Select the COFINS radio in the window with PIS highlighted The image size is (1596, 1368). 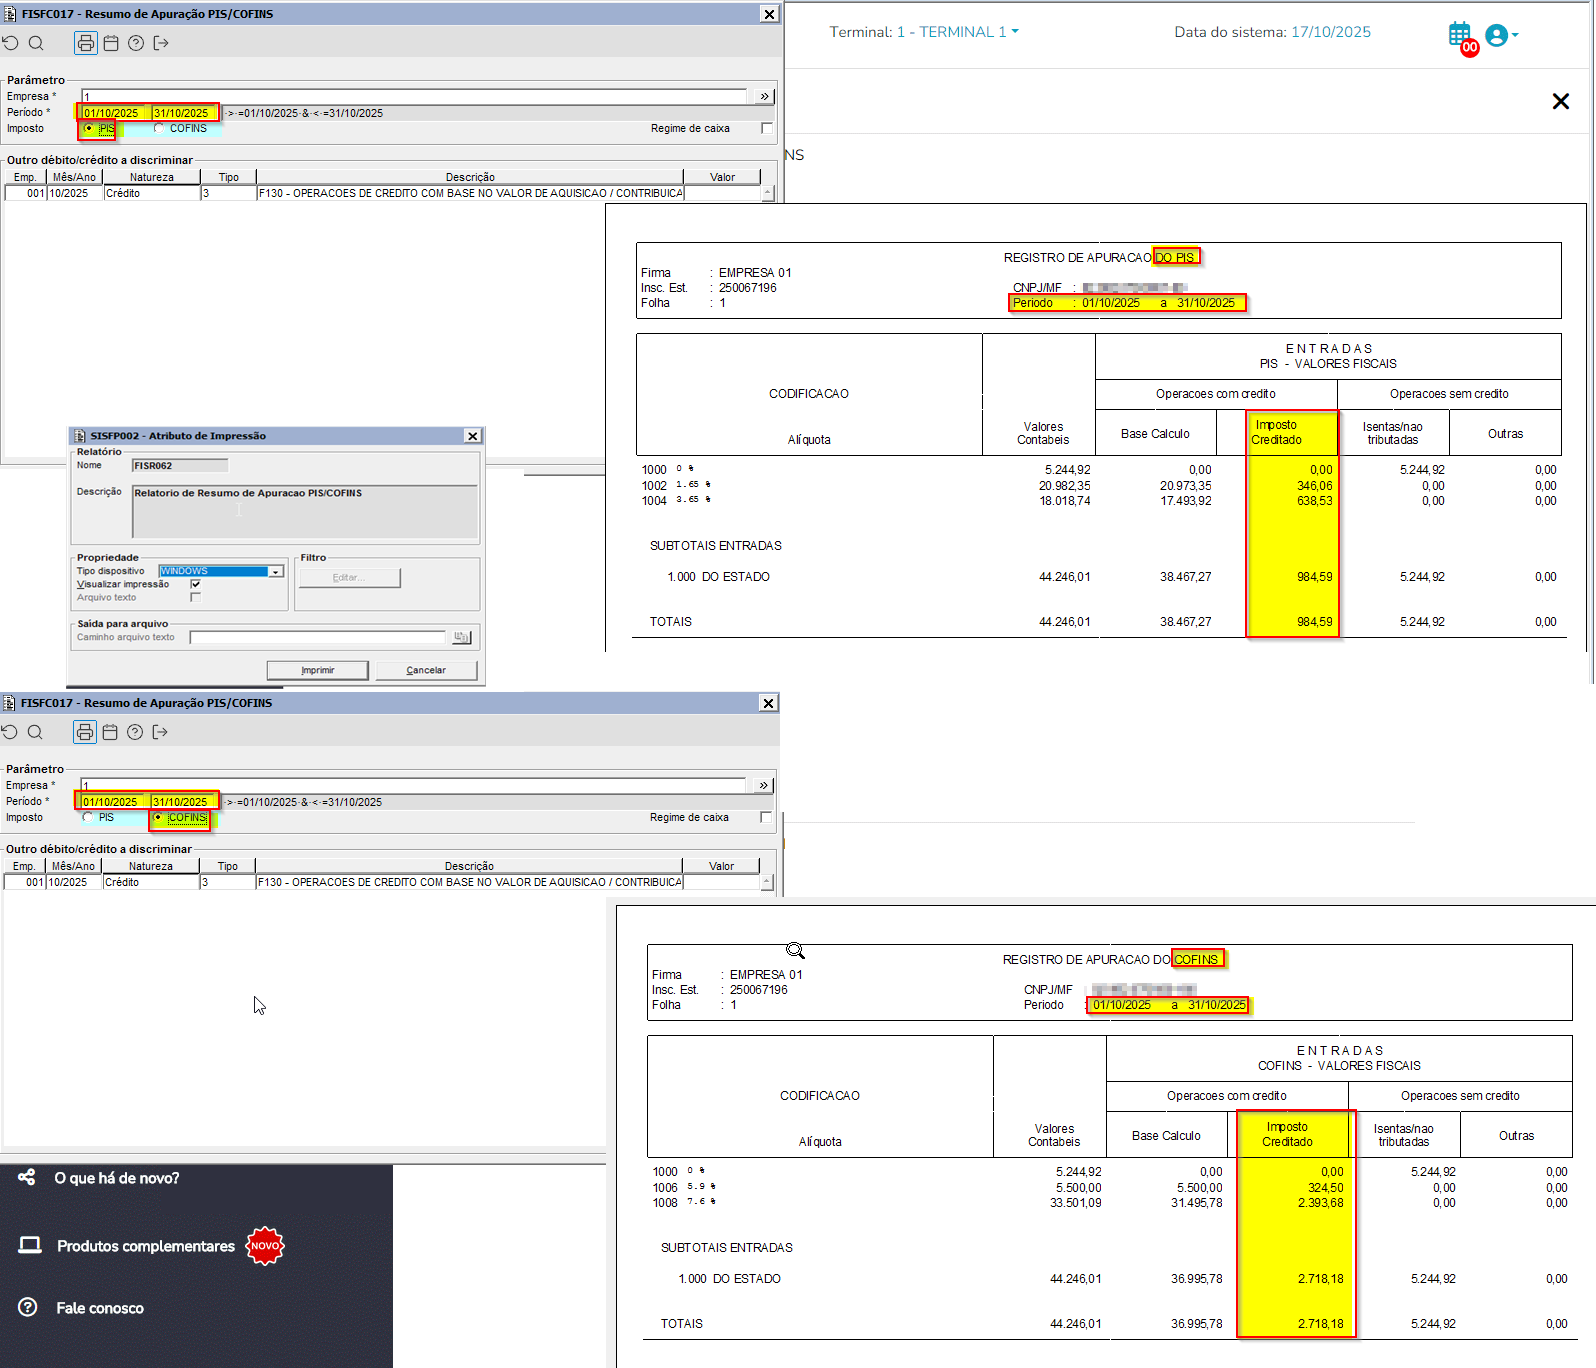[x=159, y=128]
